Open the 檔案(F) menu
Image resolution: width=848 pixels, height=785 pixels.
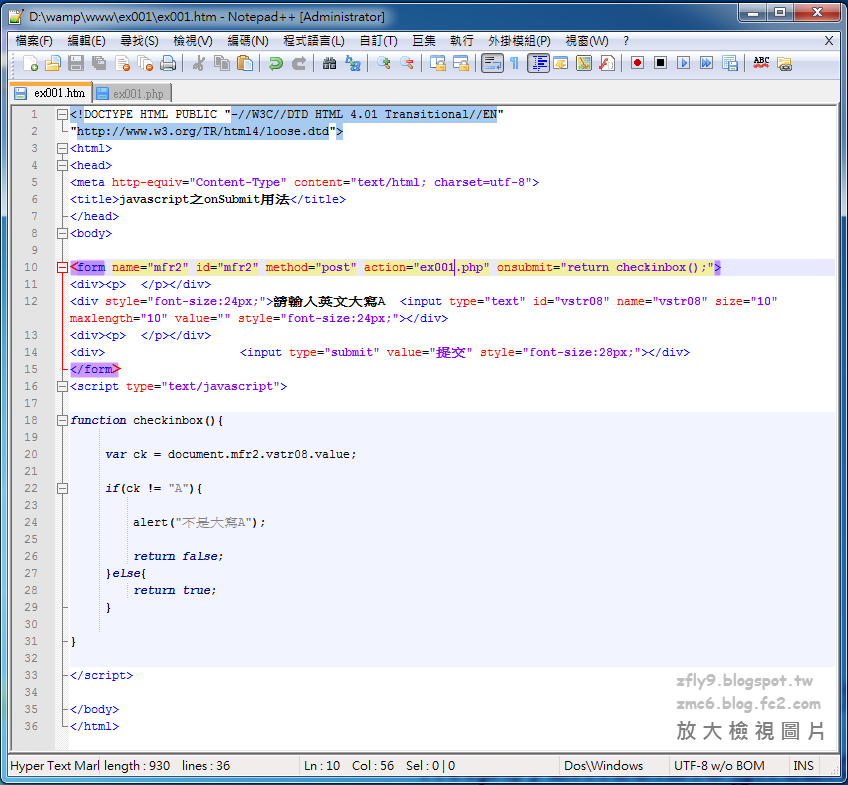click(34, 41)
